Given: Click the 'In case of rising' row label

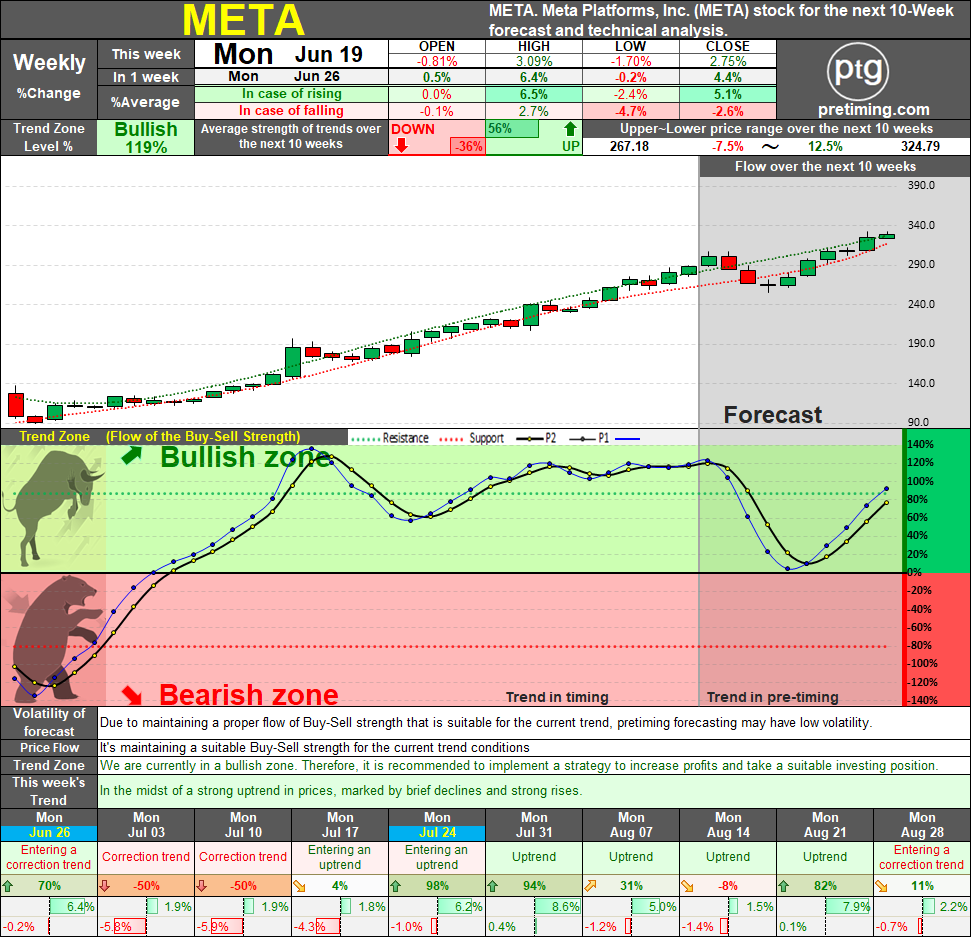Looking at the screenshot, I should click(x=291, y=94).
